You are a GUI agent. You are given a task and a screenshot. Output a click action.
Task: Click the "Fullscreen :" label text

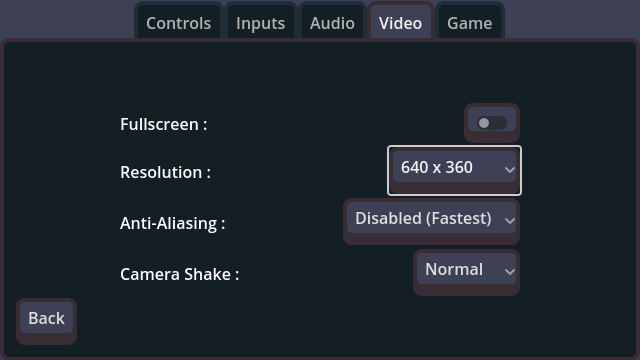coord(164,124)
